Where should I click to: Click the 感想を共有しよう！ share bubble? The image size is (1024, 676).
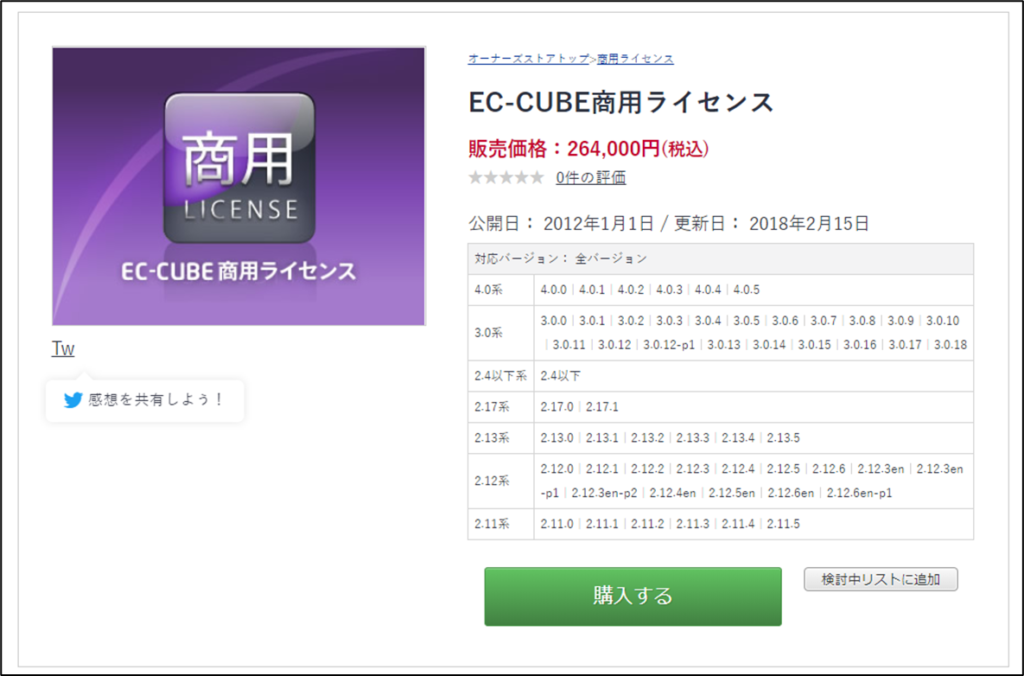pos(145,400)
